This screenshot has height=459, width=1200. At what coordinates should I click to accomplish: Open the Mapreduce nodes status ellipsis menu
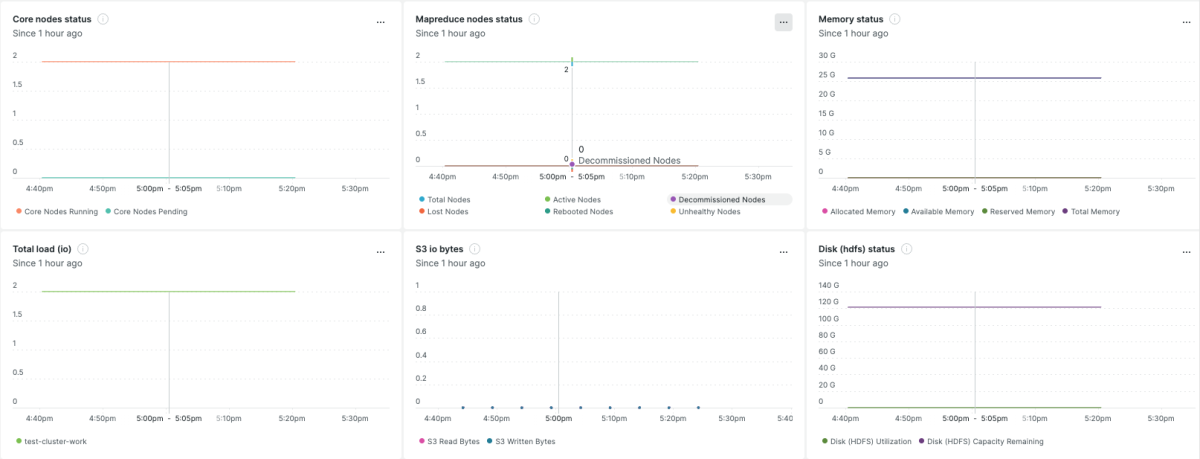pyautogui.click(x=783, y=22)
